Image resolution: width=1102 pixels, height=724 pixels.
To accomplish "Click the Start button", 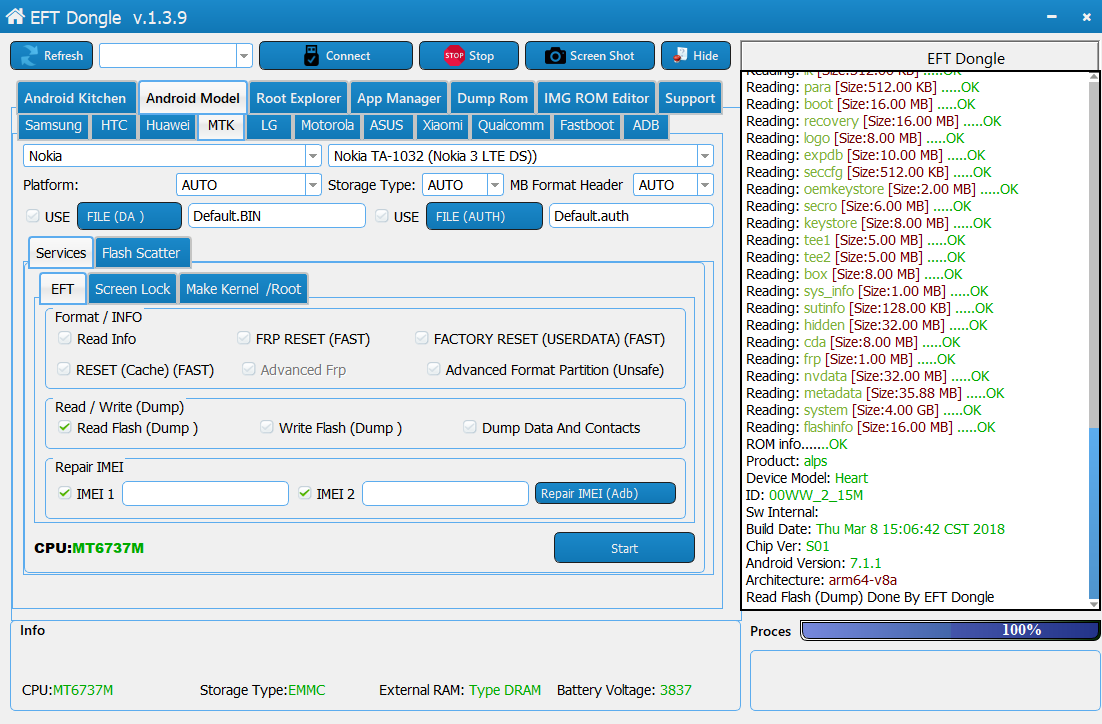I will pyautogui.click(x=624, y=548).
